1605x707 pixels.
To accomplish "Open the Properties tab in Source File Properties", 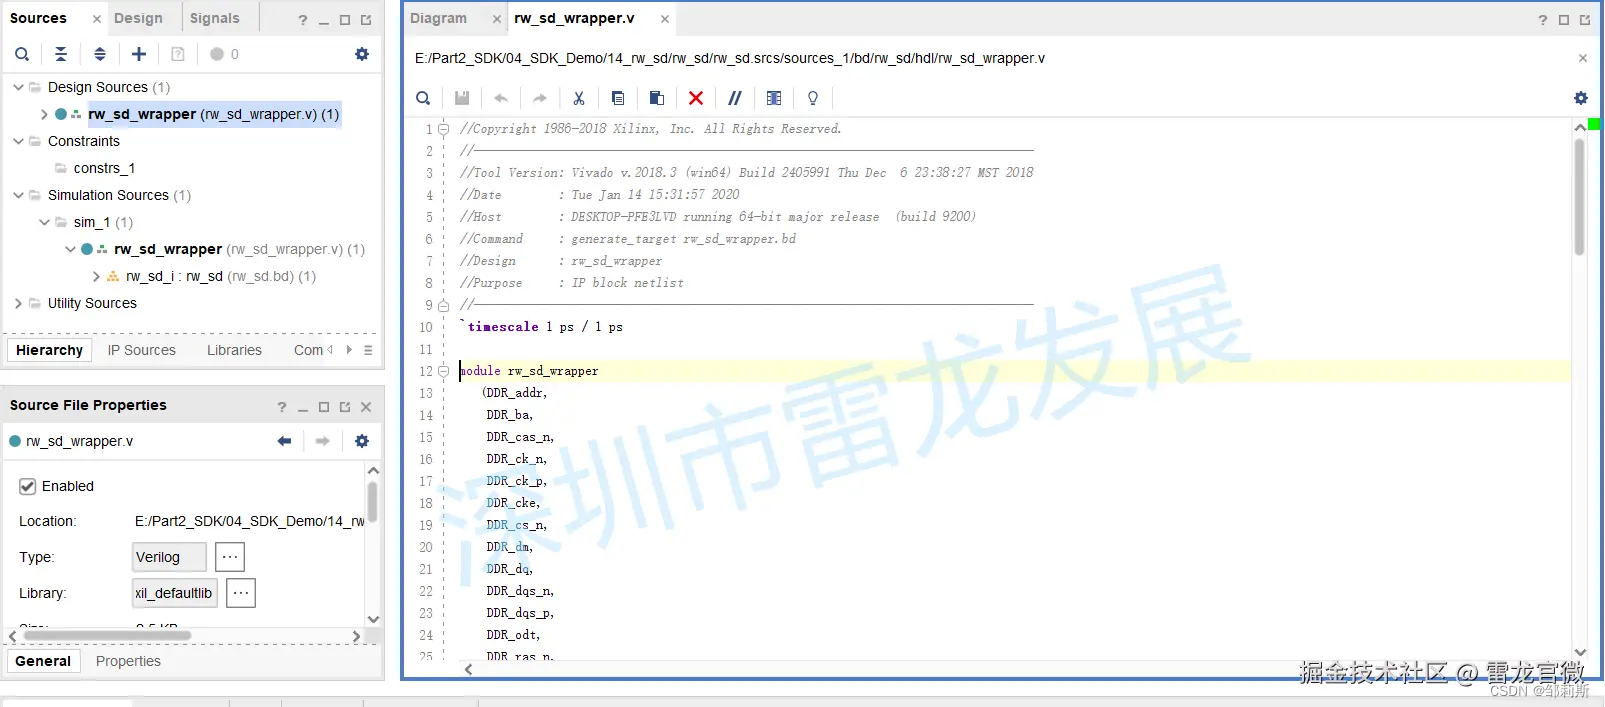I will click(x=128, y=661).
